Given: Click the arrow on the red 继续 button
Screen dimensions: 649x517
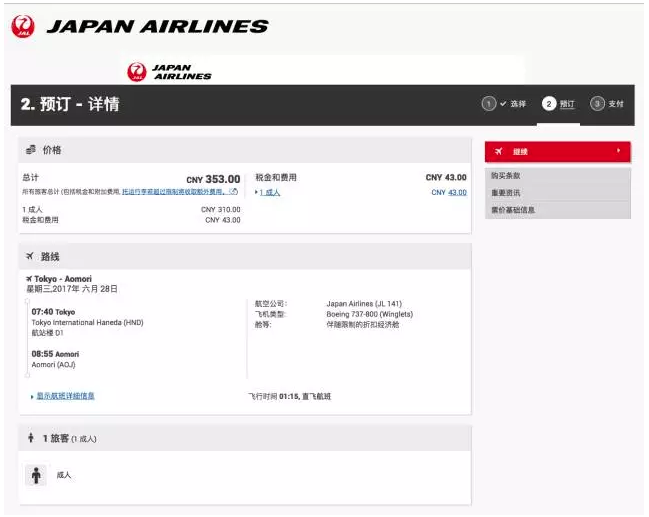Looking at the screenshot, I should [x=618, y=152].
